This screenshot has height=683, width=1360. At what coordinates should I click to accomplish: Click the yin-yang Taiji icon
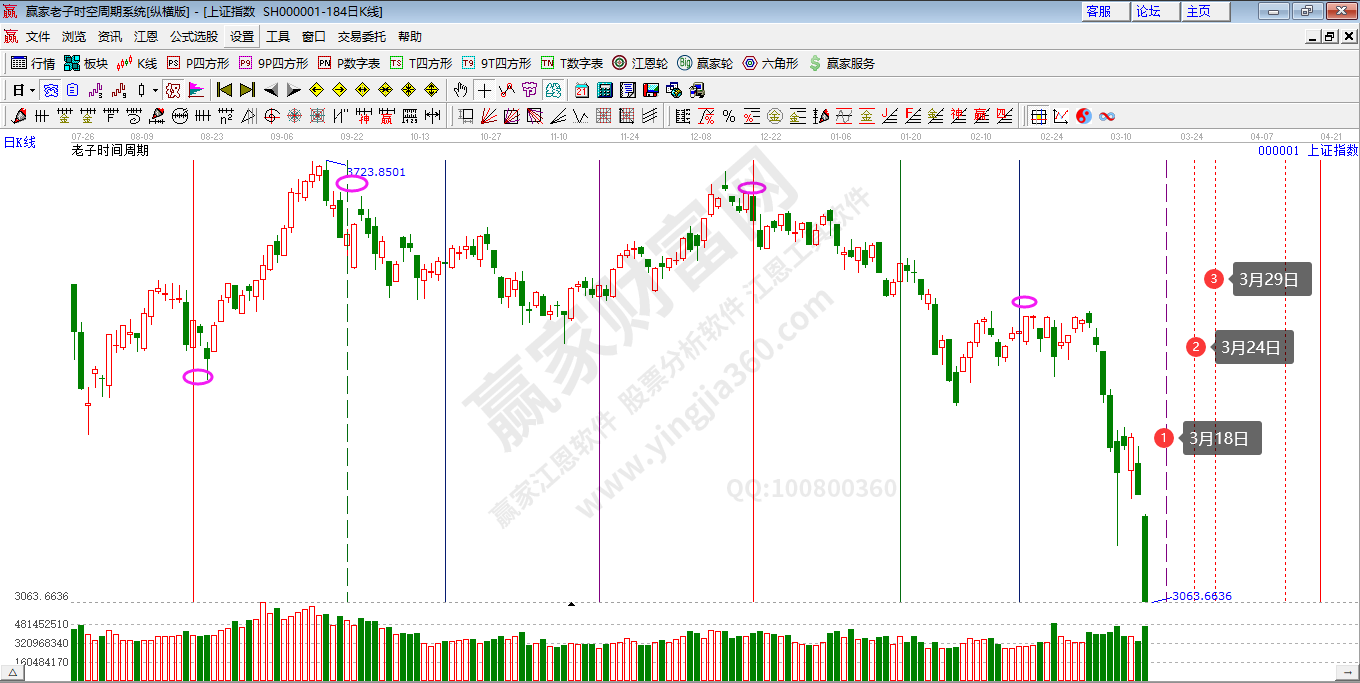pos(1083,116)
